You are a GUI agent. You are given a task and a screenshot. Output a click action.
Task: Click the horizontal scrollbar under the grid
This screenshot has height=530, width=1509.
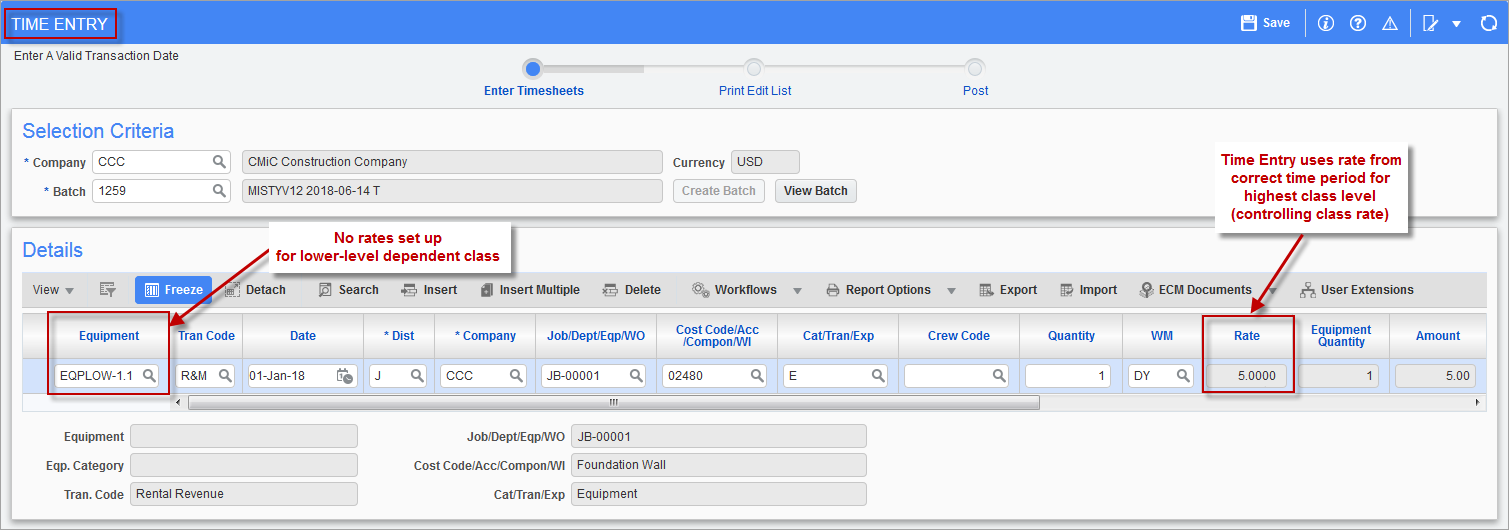[613, 403]
